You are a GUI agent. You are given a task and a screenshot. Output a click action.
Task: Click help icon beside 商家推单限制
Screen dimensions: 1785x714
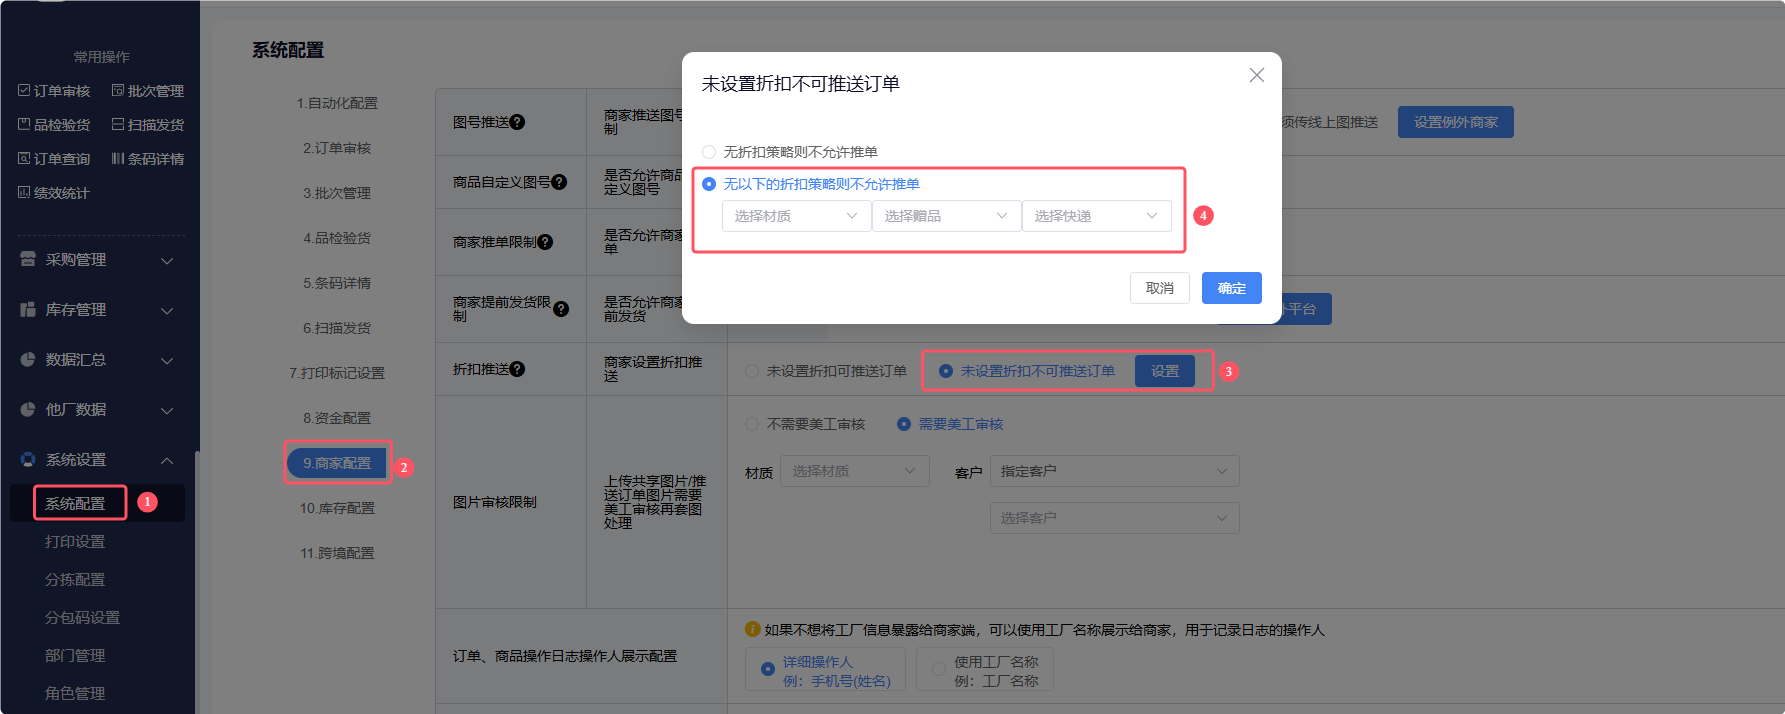(x=545, y=242)
